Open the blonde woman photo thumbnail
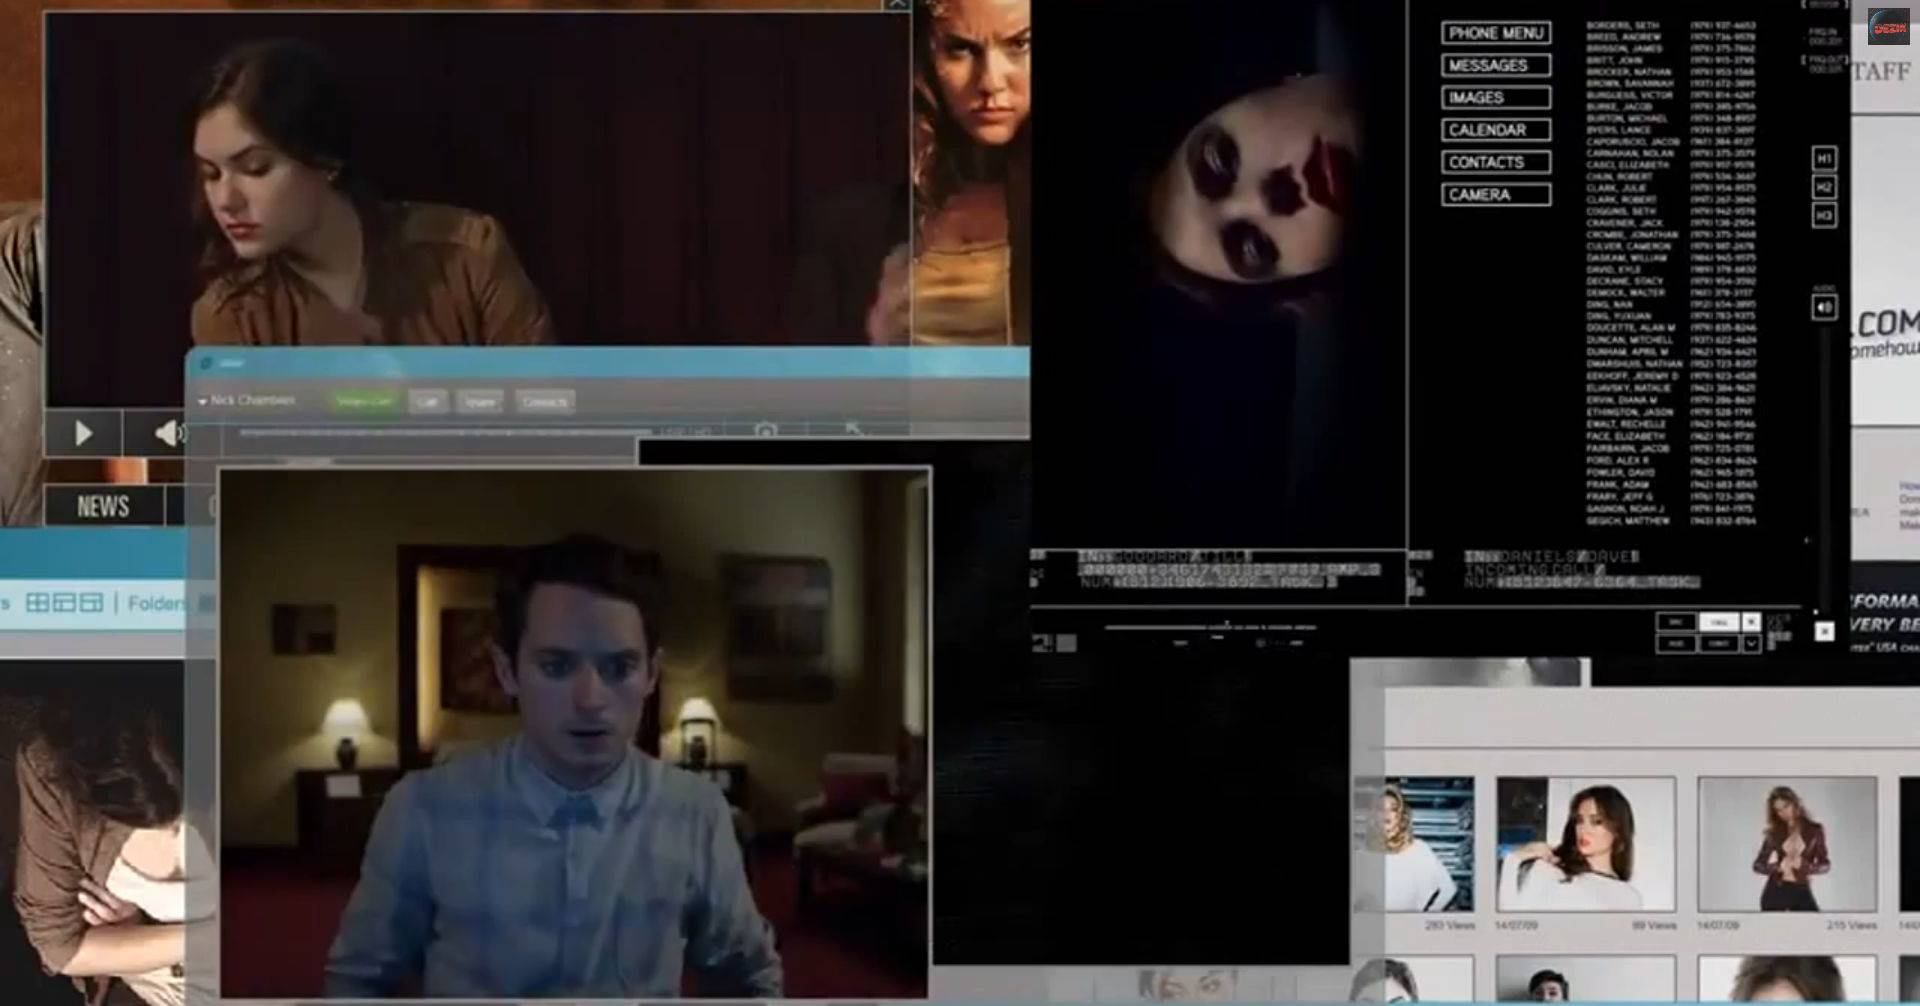The width and height of the screenshot is (1920, 1006). [x=1413, y=845]
